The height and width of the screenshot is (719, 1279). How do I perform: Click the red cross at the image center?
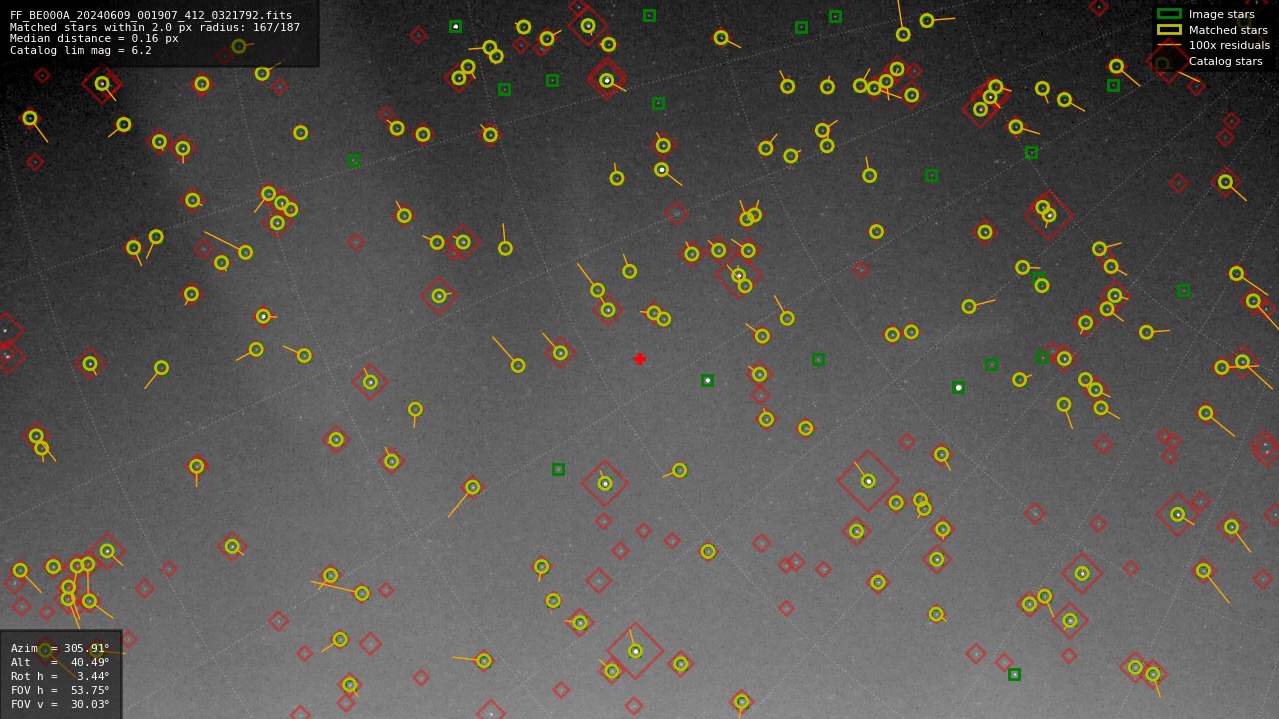pos(640,359)
